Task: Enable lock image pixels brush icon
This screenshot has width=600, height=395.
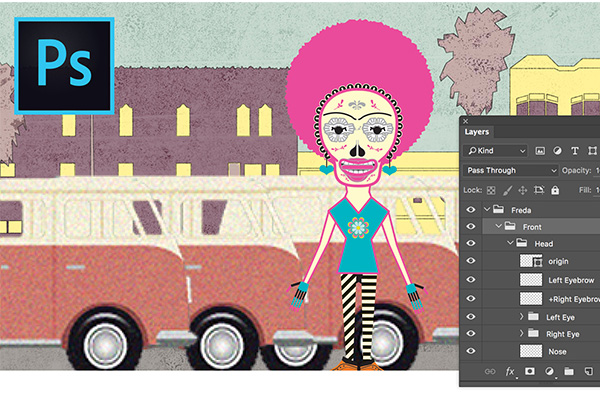Action: pos(507,190)
